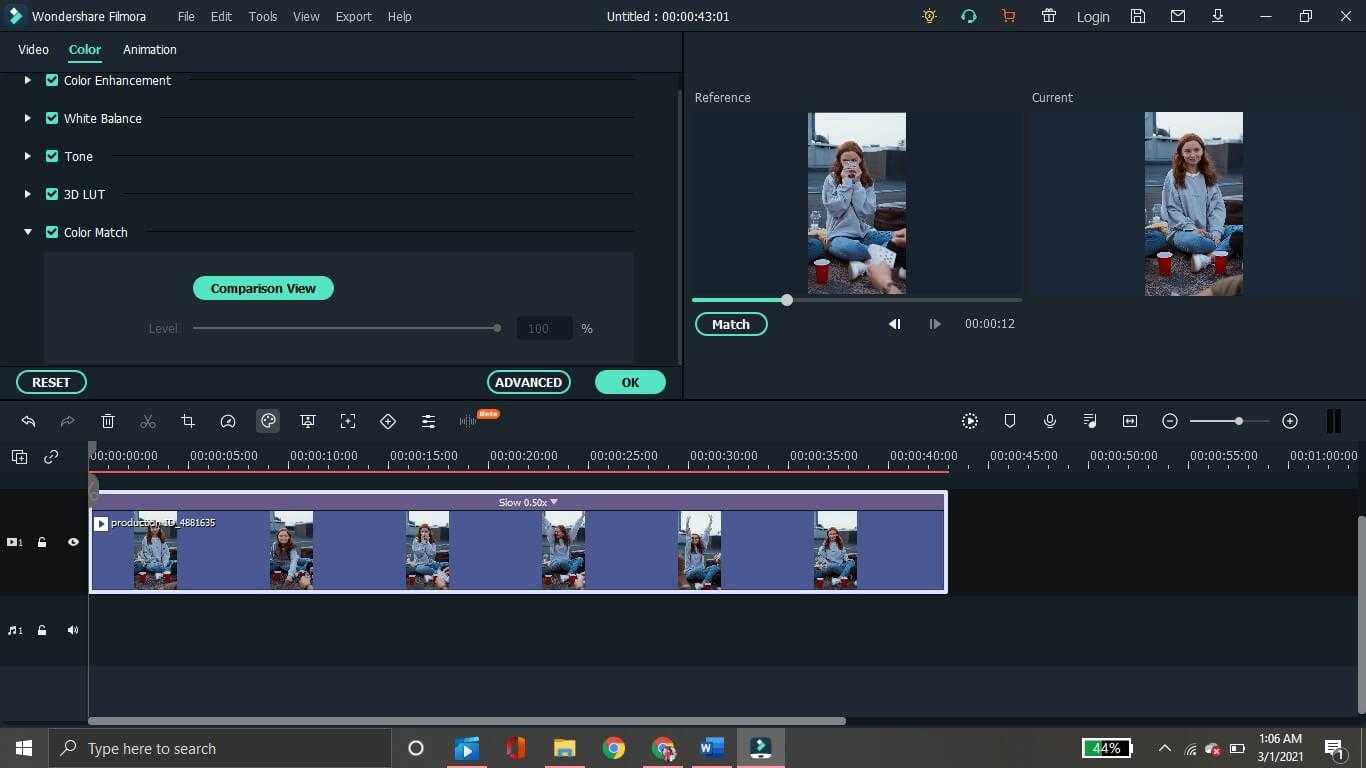The height and width of the screenshot is (768, 1366).
Task: Open the Export menu
Action: (353, 16)
